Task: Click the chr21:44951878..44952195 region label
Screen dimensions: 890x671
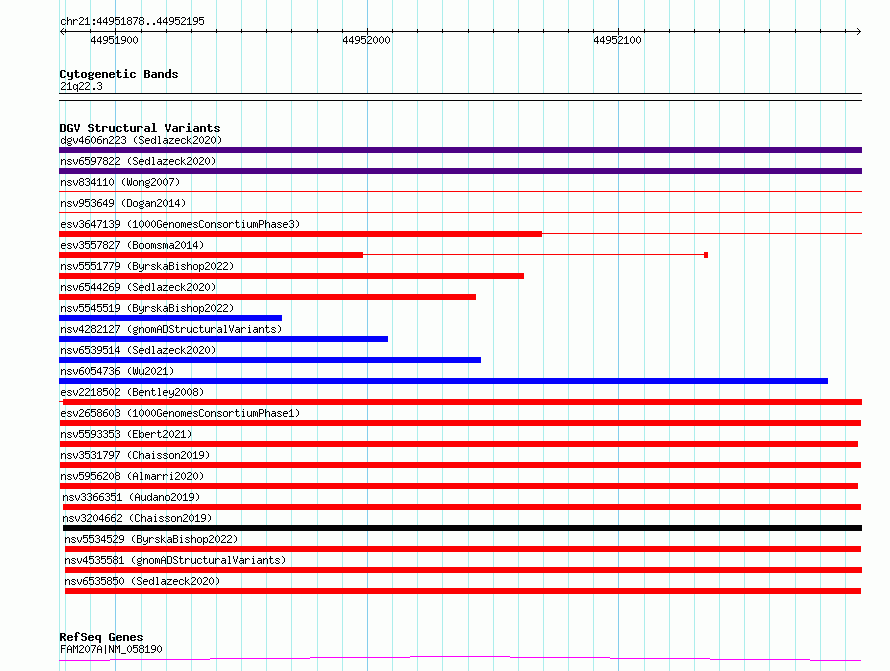Action: (x=132, y=22)
